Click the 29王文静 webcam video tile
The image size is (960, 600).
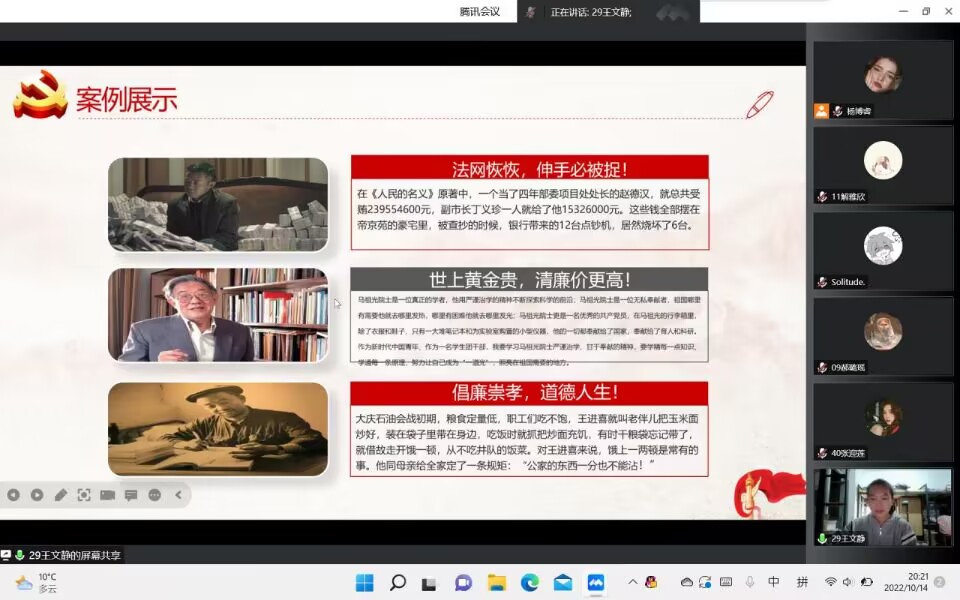[882, 507]
